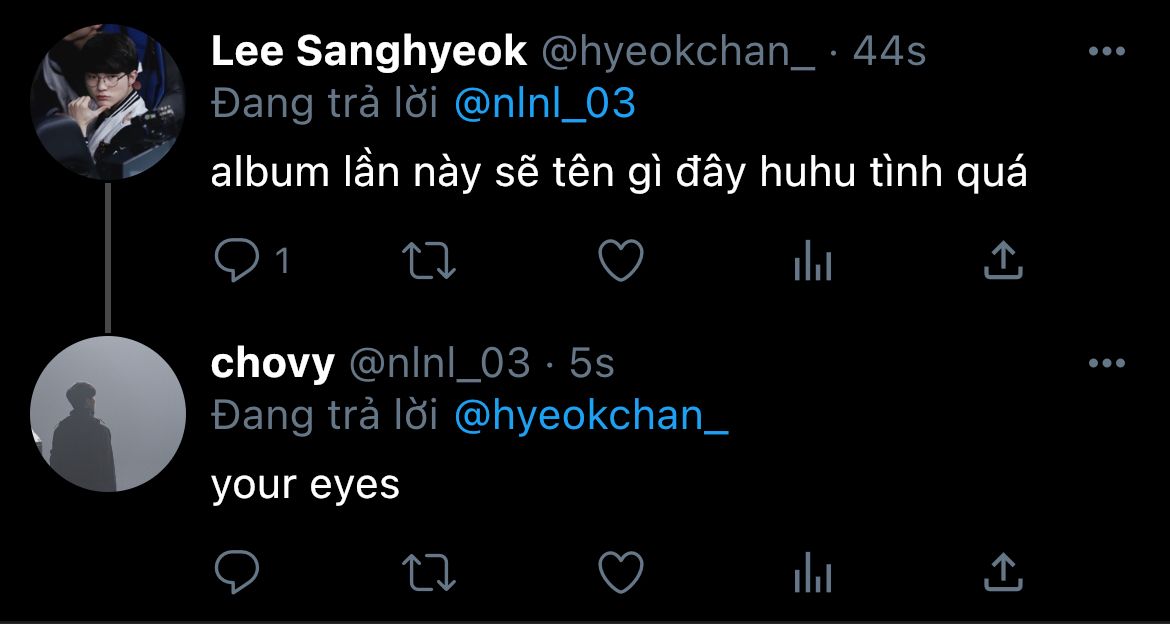1170x624 pixels.
Task: Open more options for chovy's reply
Action: pyautogui.click(x=1106, y=363)
